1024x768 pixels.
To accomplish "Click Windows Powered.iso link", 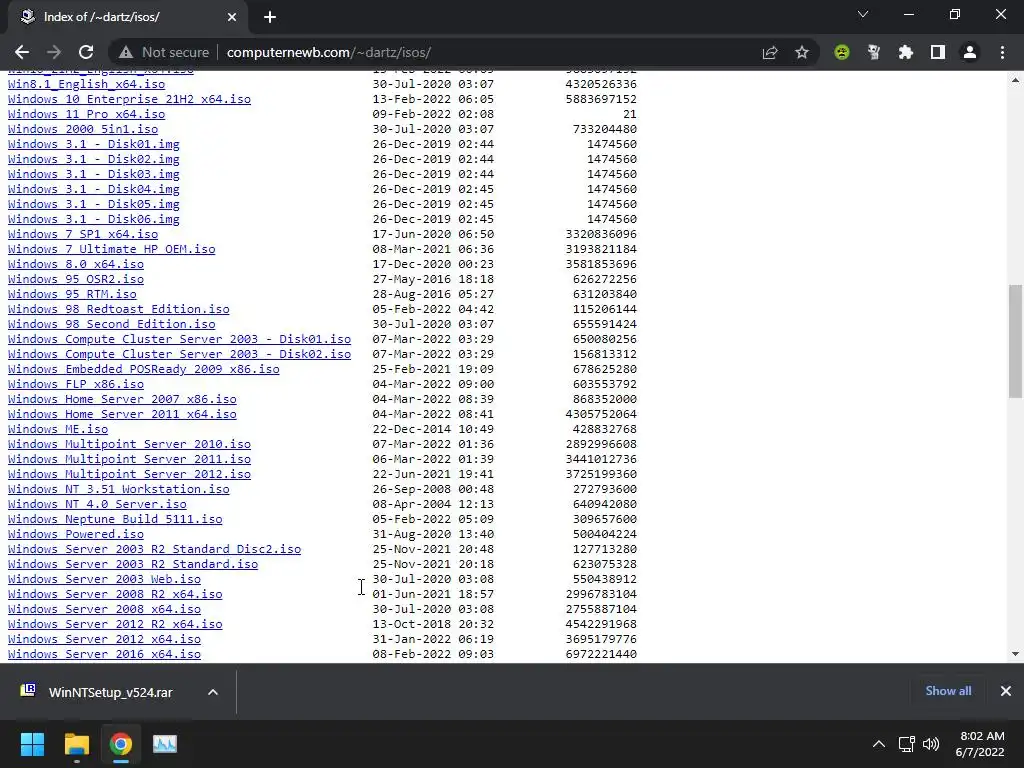I will click(x=76, y=535).
